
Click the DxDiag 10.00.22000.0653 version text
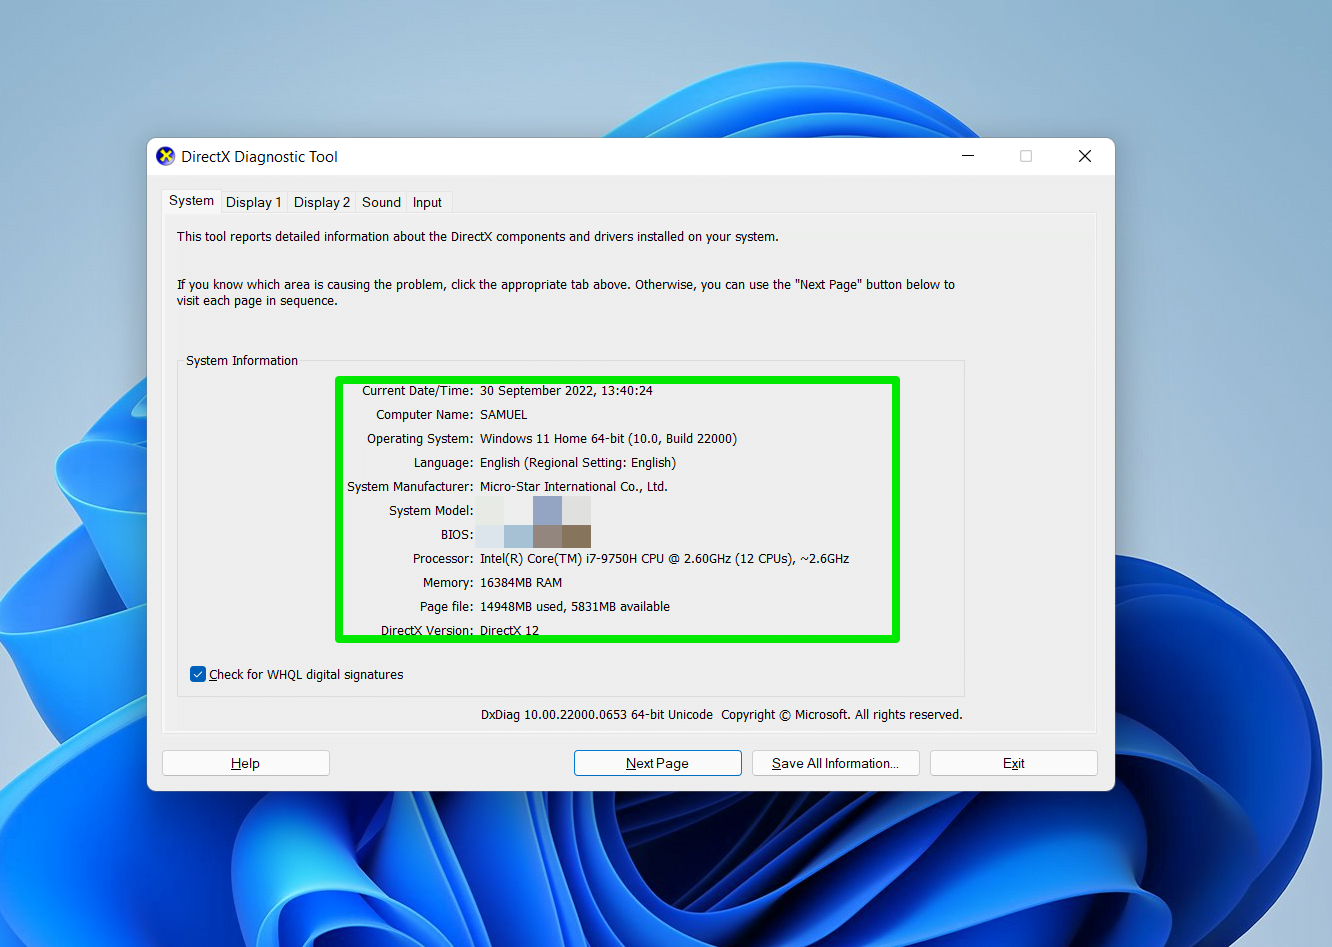[x=597, y=715]
